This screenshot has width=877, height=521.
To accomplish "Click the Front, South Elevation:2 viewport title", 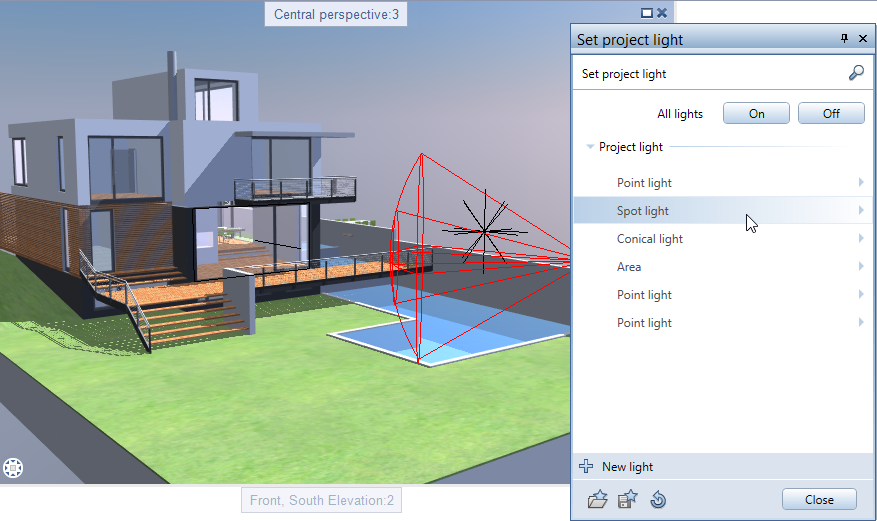I will [322, 500].
